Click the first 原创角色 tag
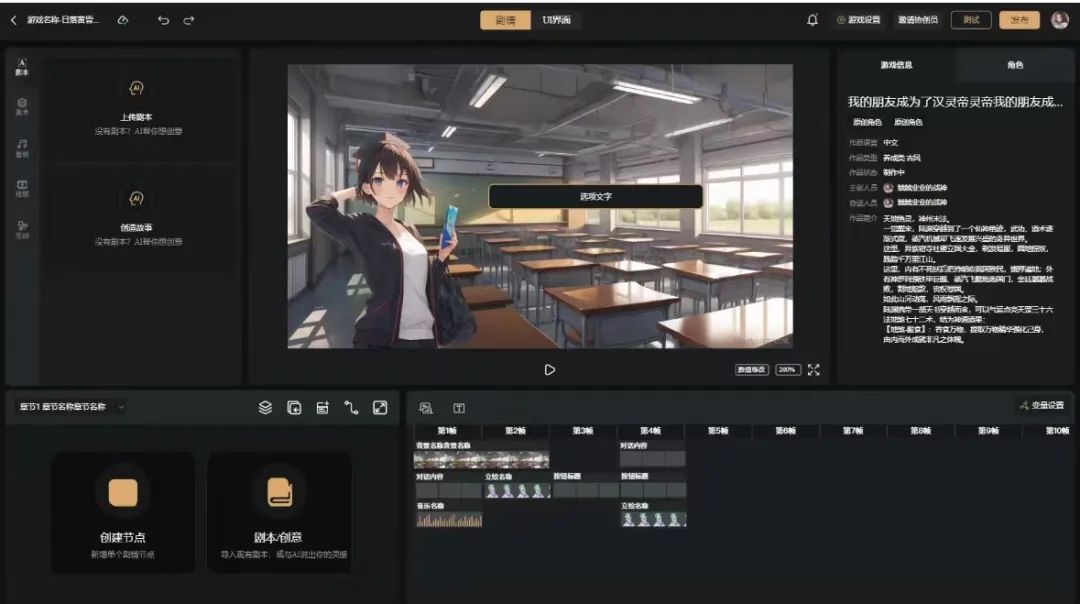Image resolution: width=1080 pixels, height=604 pixels. click(x=867, y=123)
